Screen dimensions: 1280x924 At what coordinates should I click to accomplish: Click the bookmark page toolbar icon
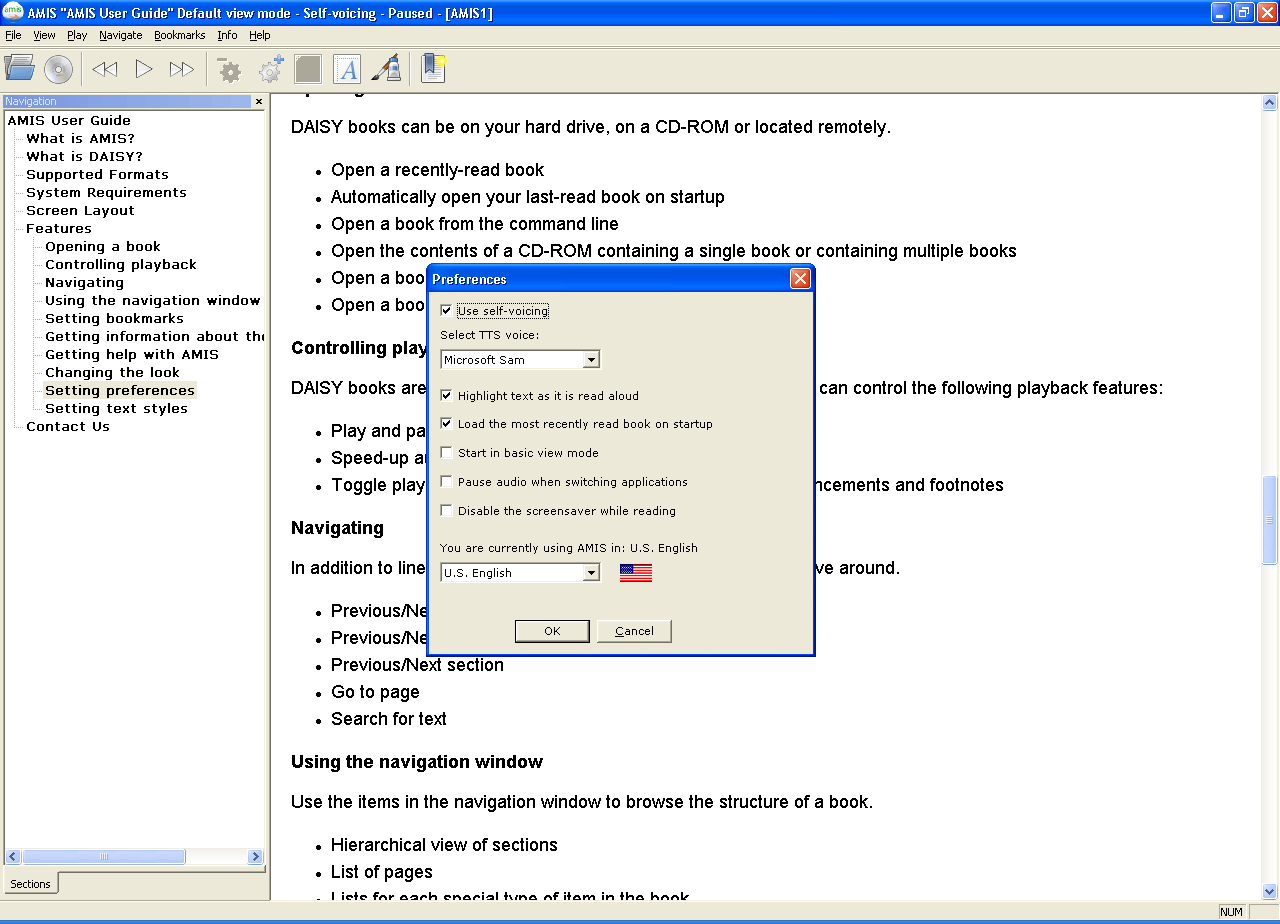click(x=433, y=68)
